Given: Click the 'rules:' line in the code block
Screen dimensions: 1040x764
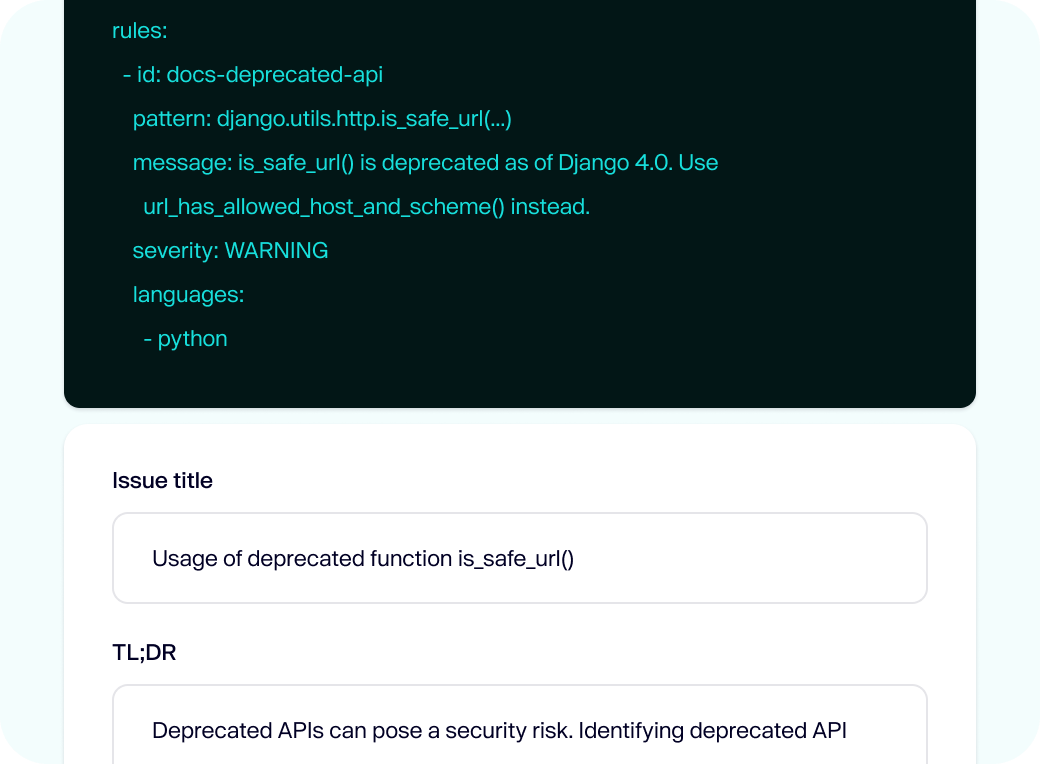Looking at the screenshot, I should 139,31.
